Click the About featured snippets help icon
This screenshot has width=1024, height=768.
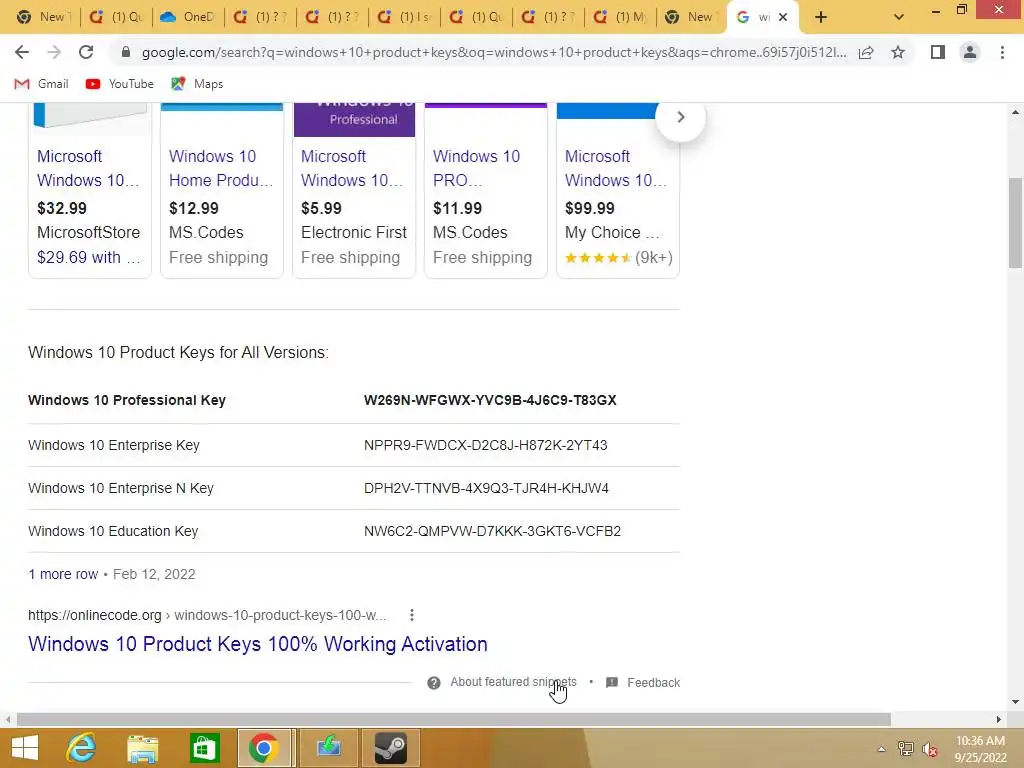click(434, 682)
